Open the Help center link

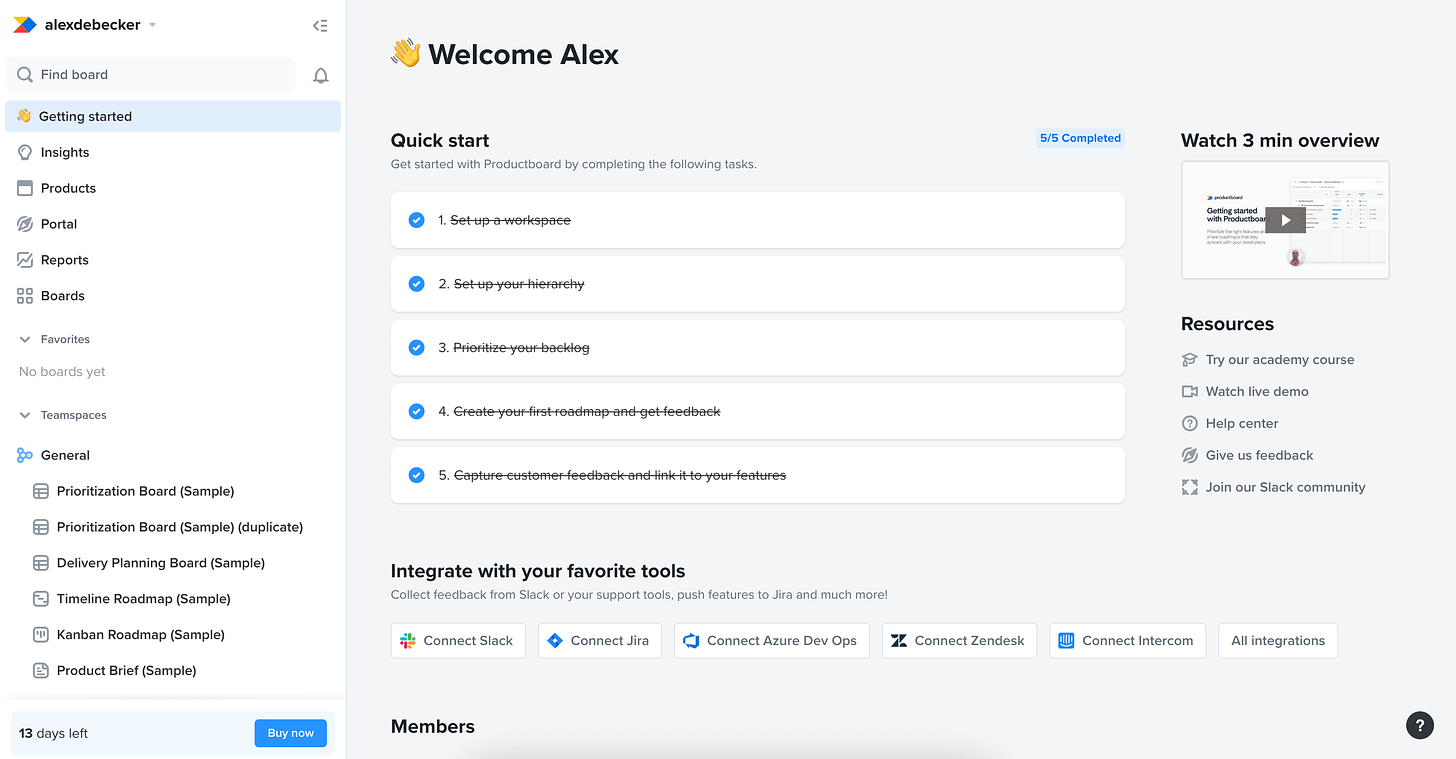[1242, 424]
